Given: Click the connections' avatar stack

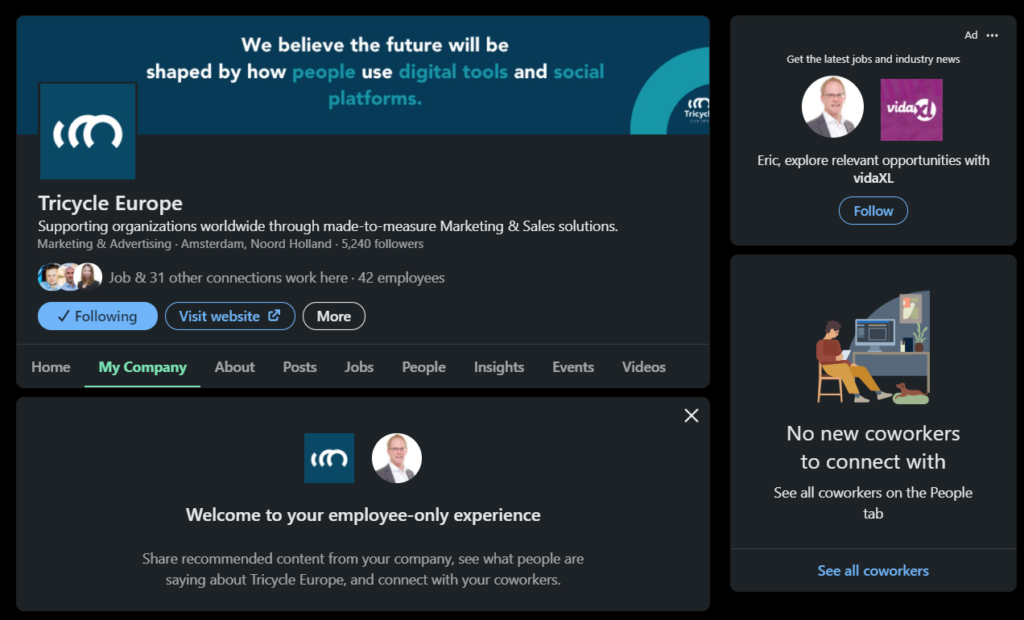Looking at the screenshot, I should pos(70,277).
